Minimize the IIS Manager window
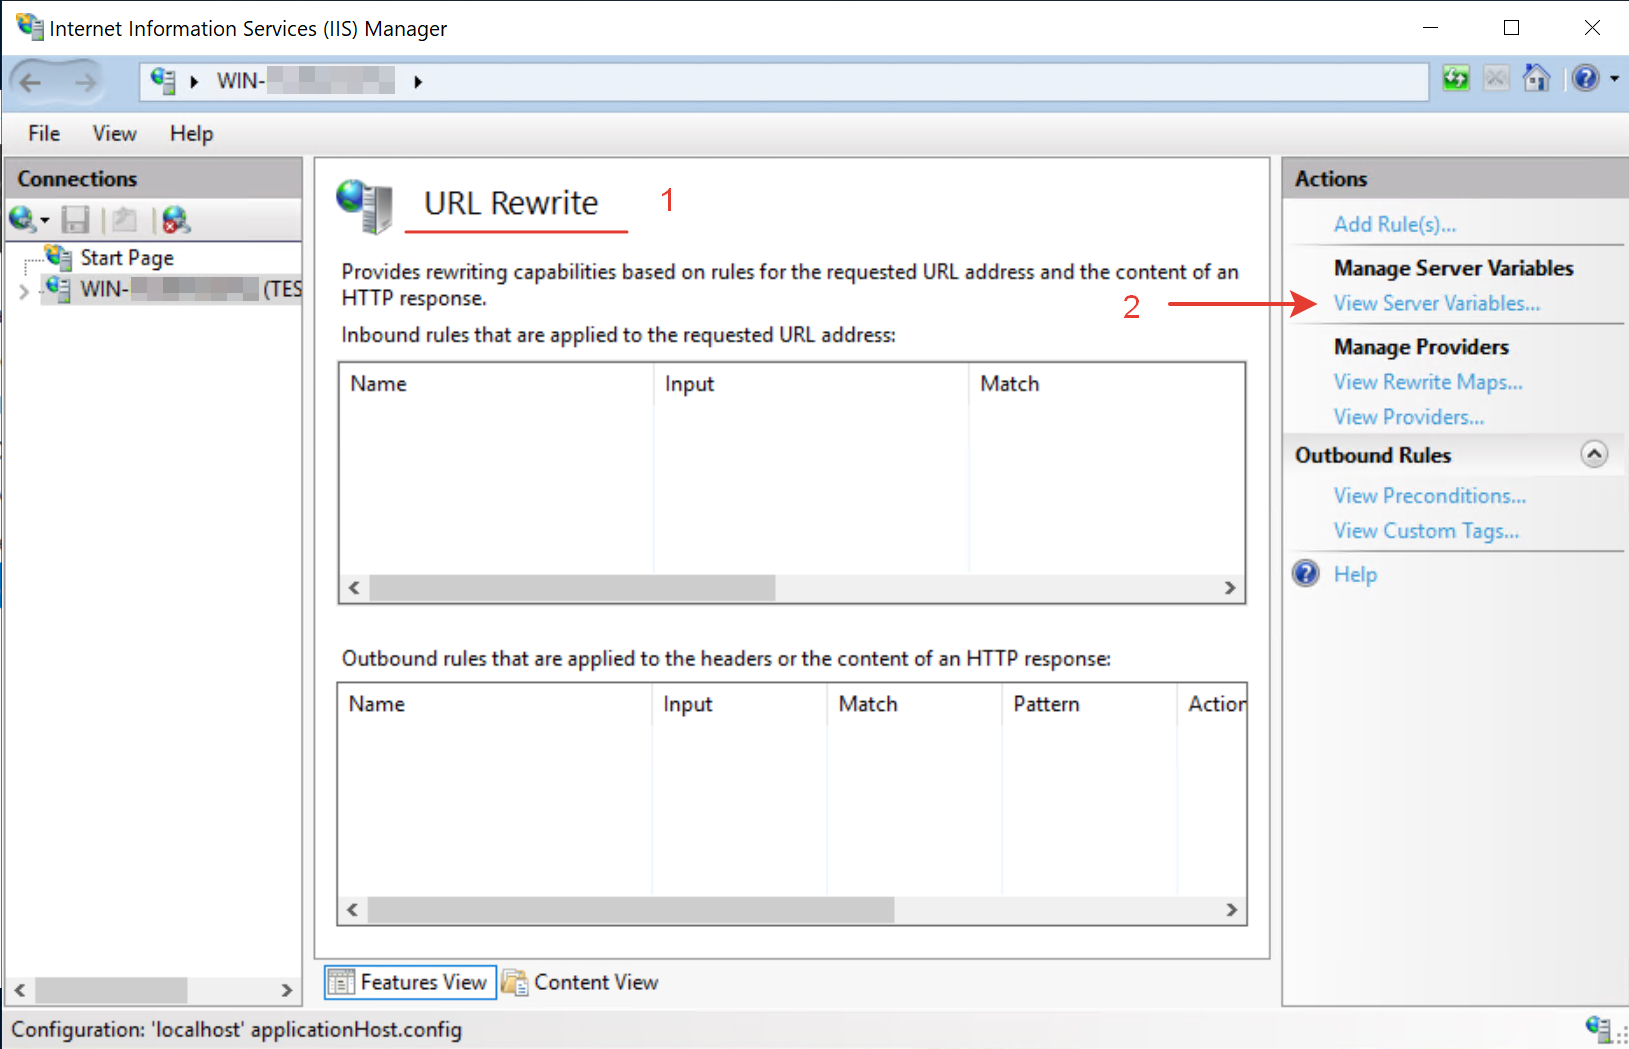 point(1431,28)
